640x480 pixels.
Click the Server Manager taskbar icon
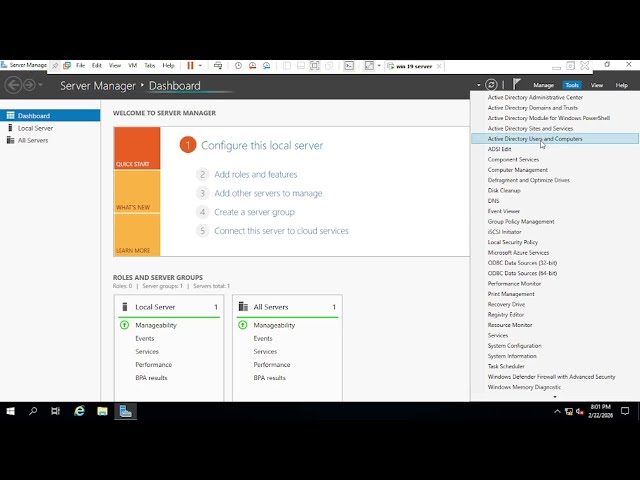coord(125,411)
